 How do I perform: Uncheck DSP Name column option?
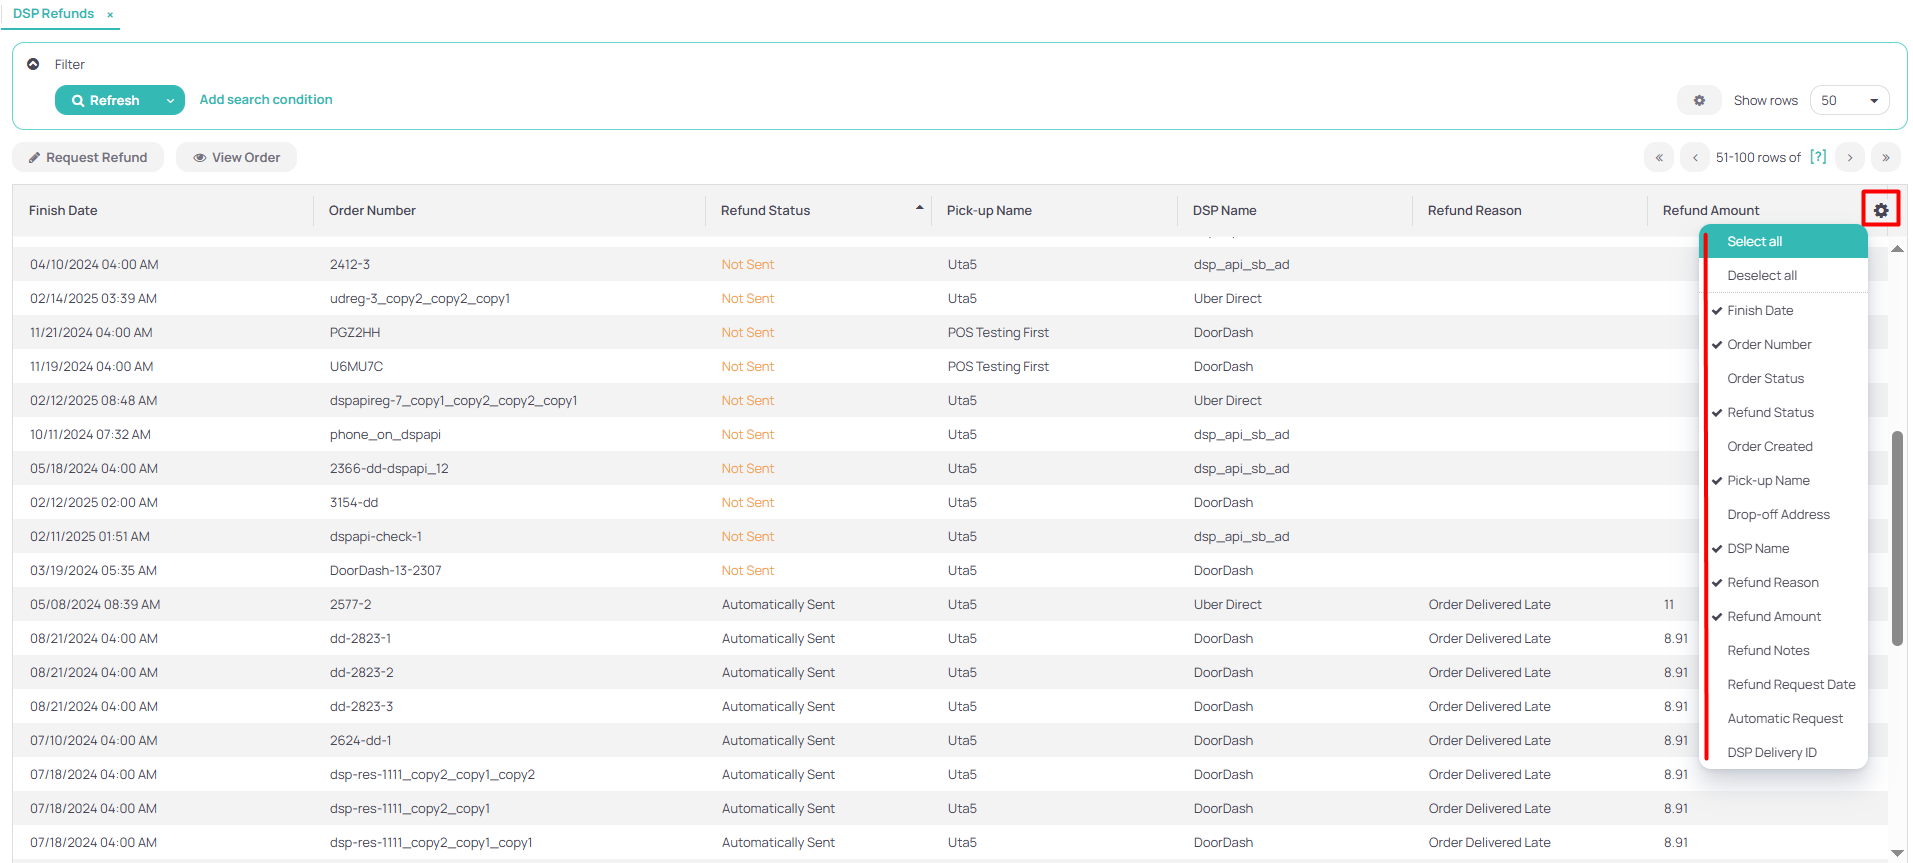click(x=1785, y=548)
